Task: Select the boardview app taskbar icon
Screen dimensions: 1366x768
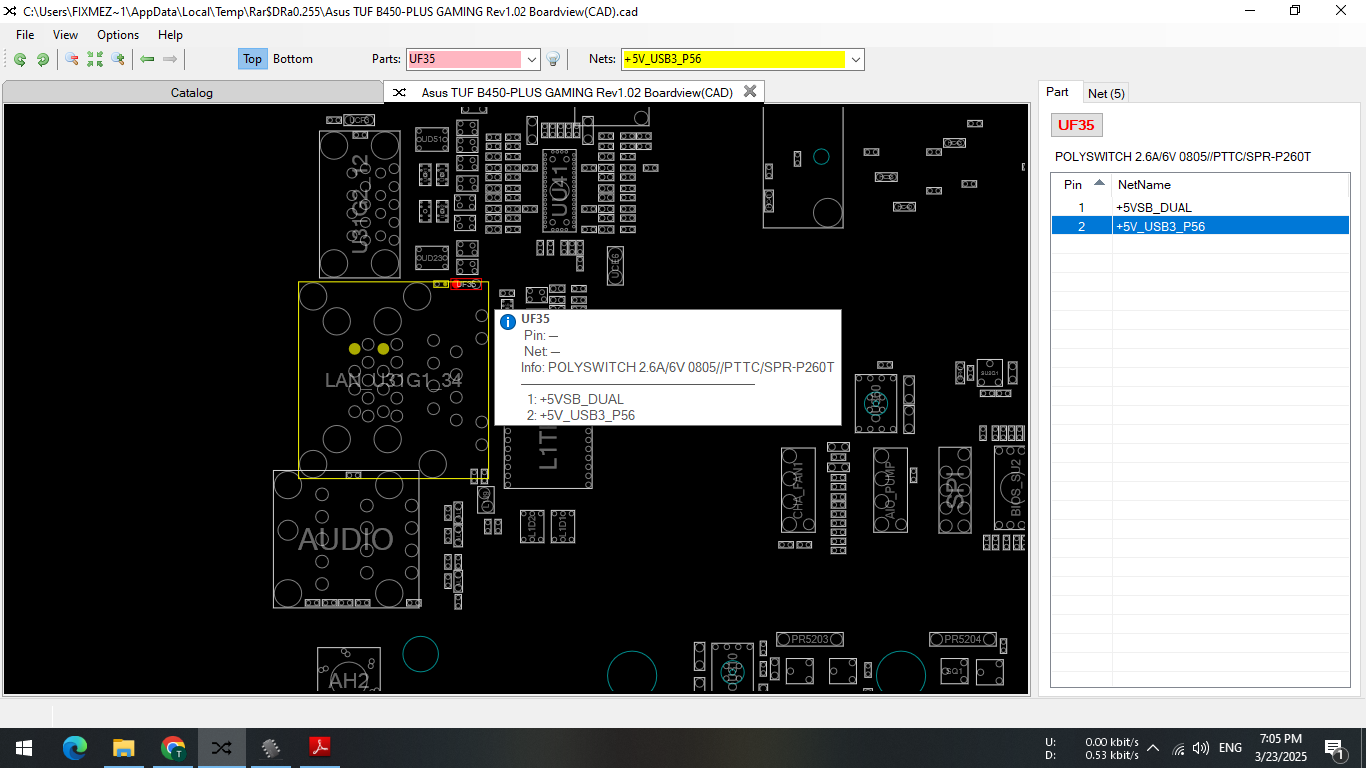Action: click(222, 747)
